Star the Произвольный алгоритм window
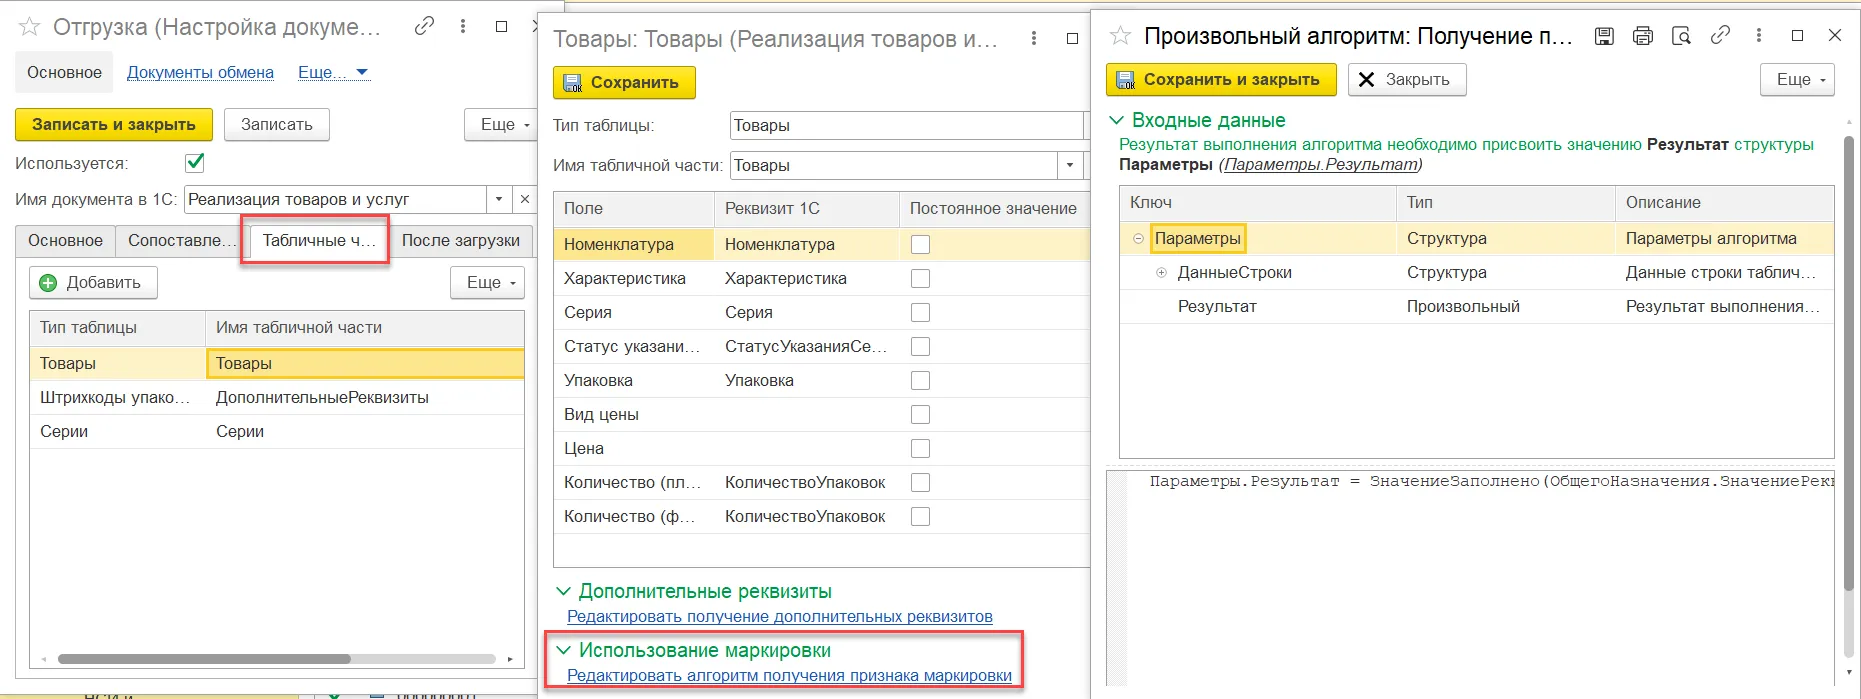 (x=1121, y=36)
